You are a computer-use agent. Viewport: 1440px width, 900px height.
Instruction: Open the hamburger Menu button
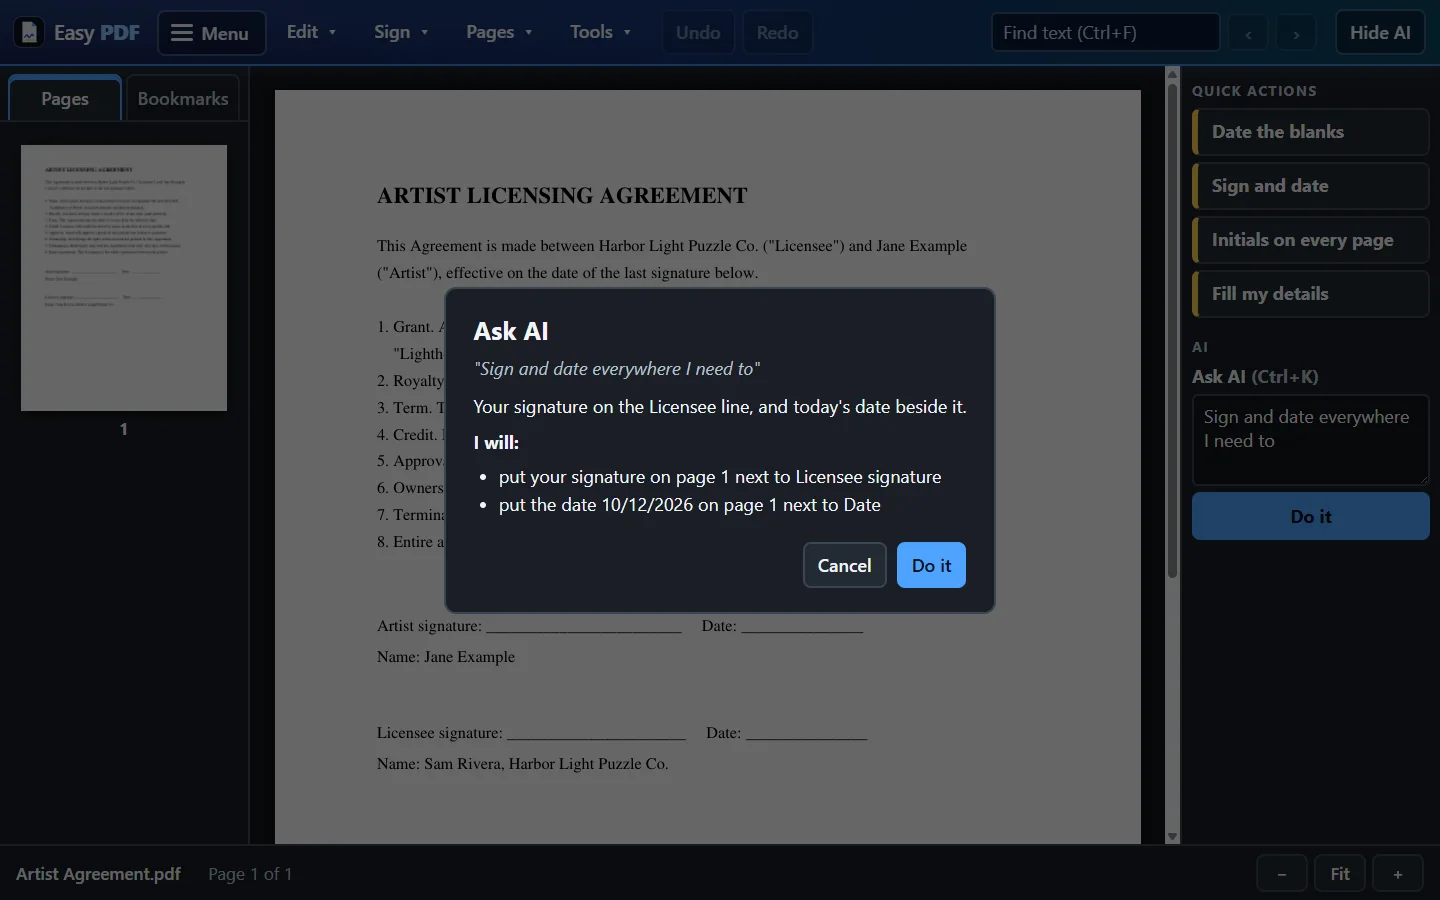pyautogui.click(x=211, y=33)
